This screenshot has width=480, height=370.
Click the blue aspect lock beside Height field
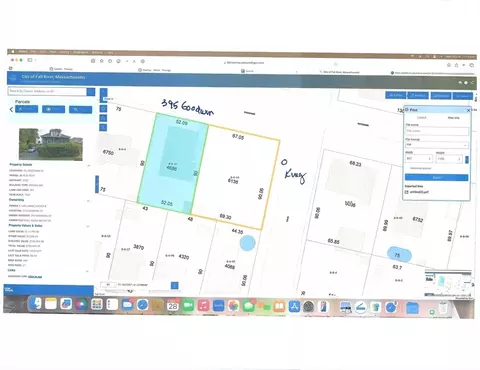467,159
